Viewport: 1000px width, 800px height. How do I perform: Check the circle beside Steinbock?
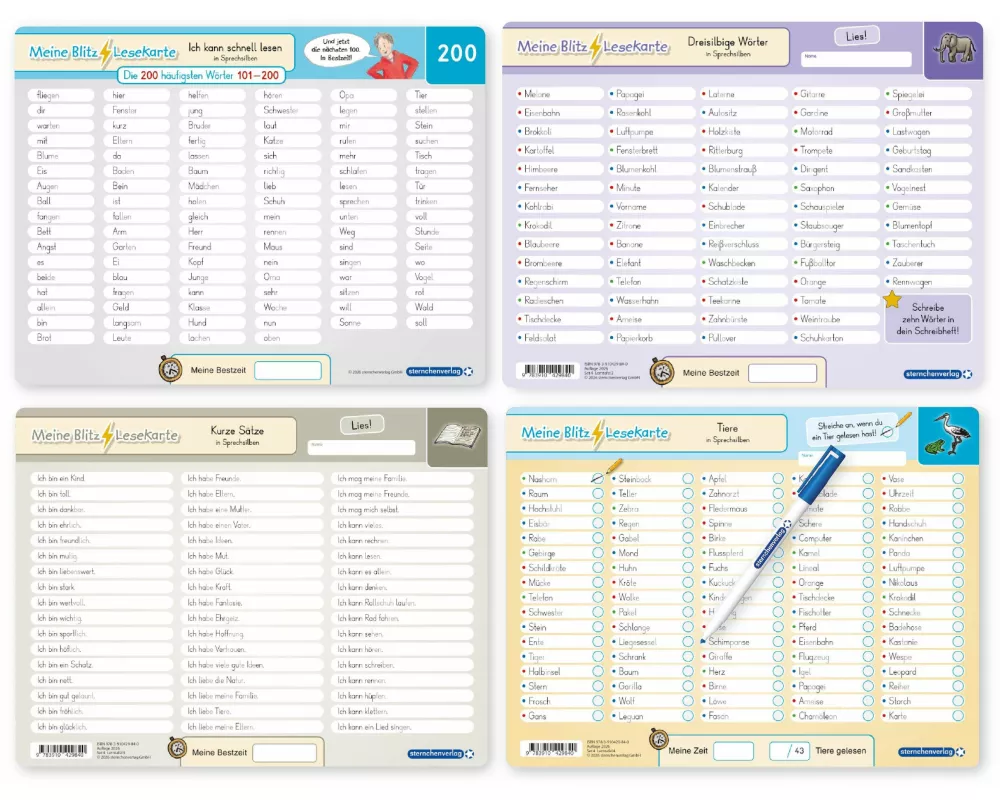tap(688, 479)
